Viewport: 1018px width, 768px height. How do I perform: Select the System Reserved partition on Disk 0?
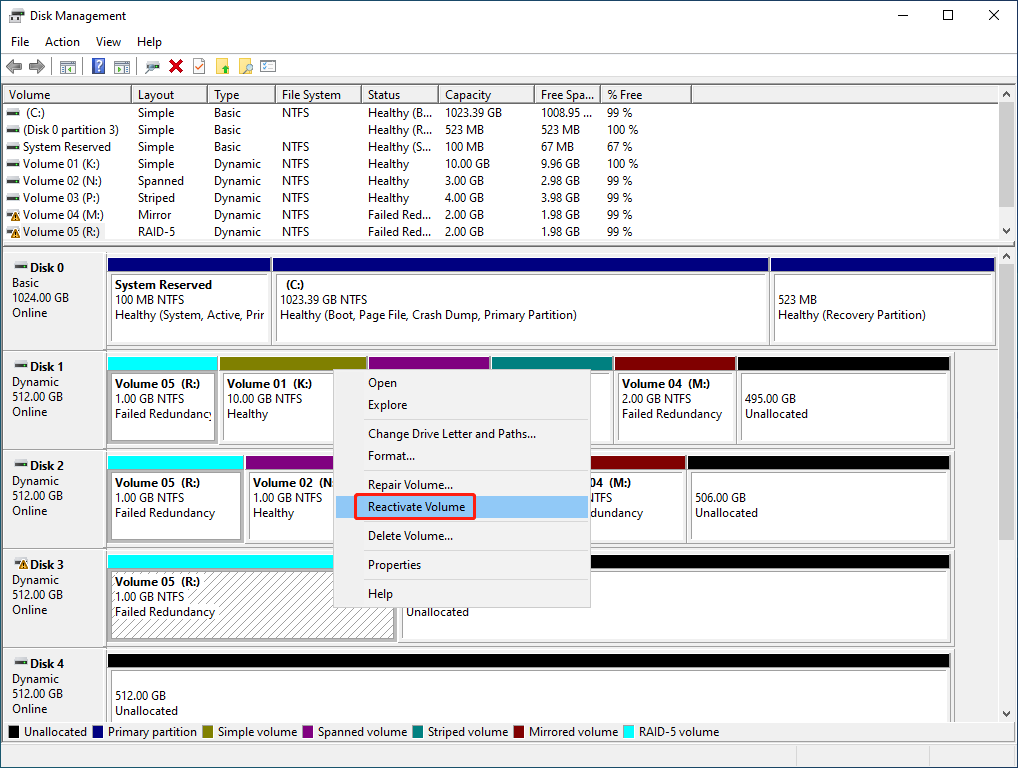click(189, 301)
